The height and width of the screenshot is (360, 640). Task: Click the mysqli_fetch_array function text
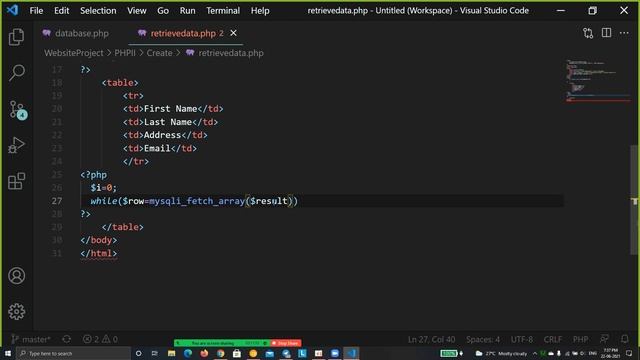tap(197, 201)
